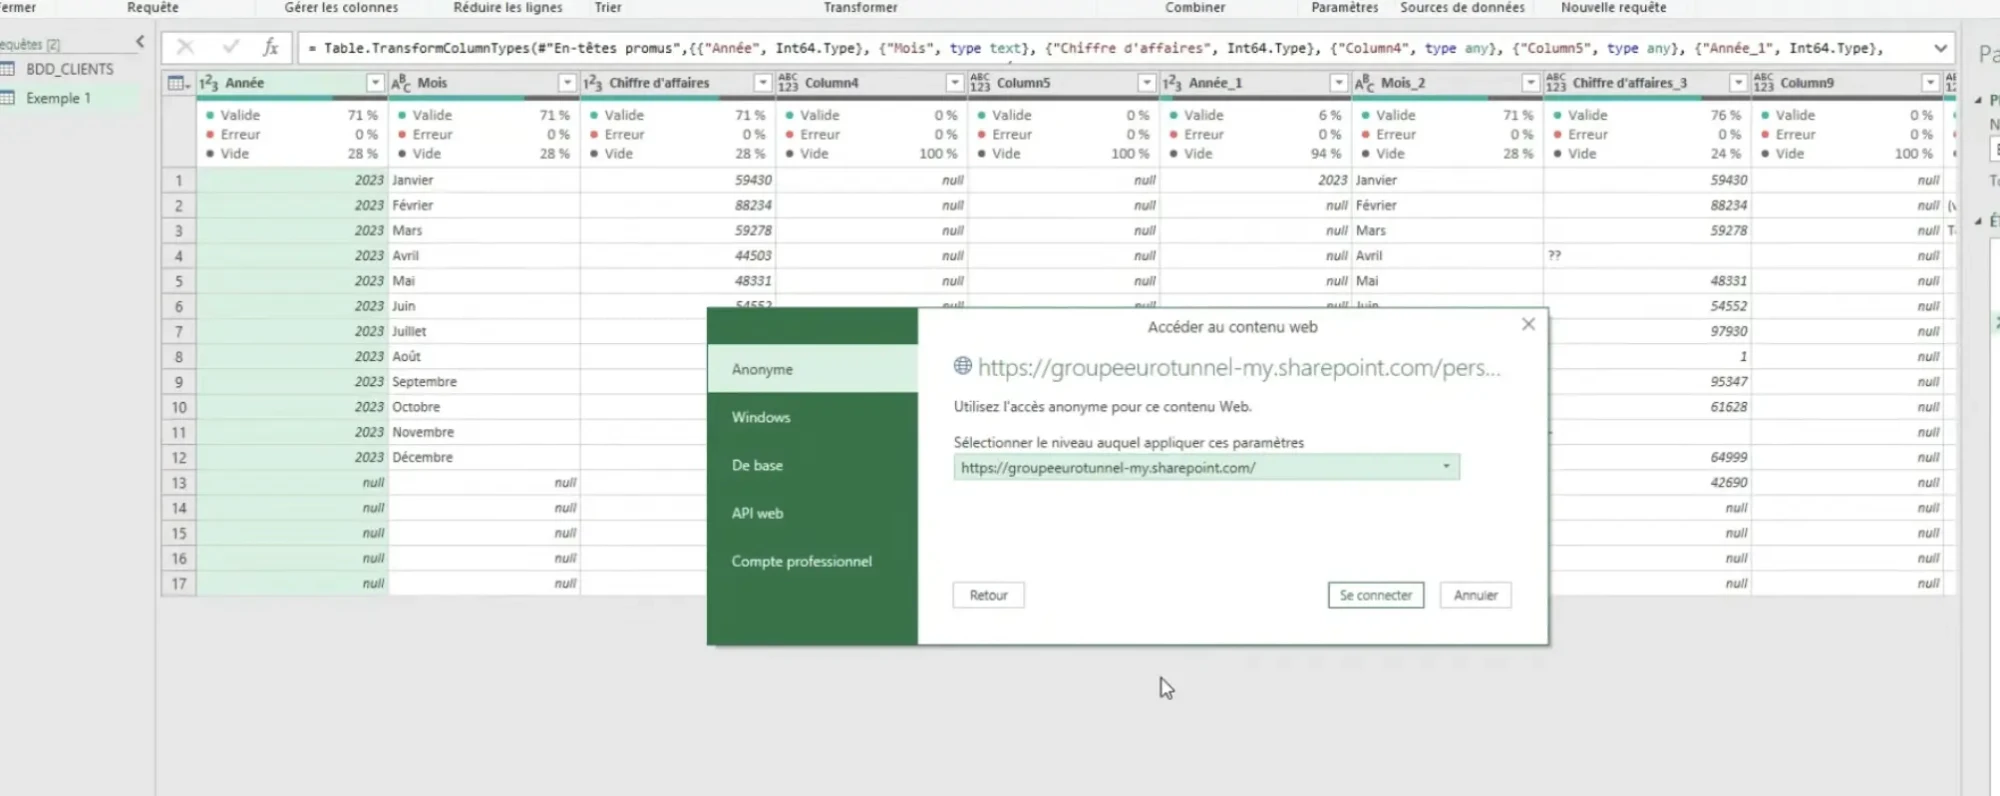Collapse the queries pane arrow
This screenshot has height=796, width=2000.
(140, 42)
